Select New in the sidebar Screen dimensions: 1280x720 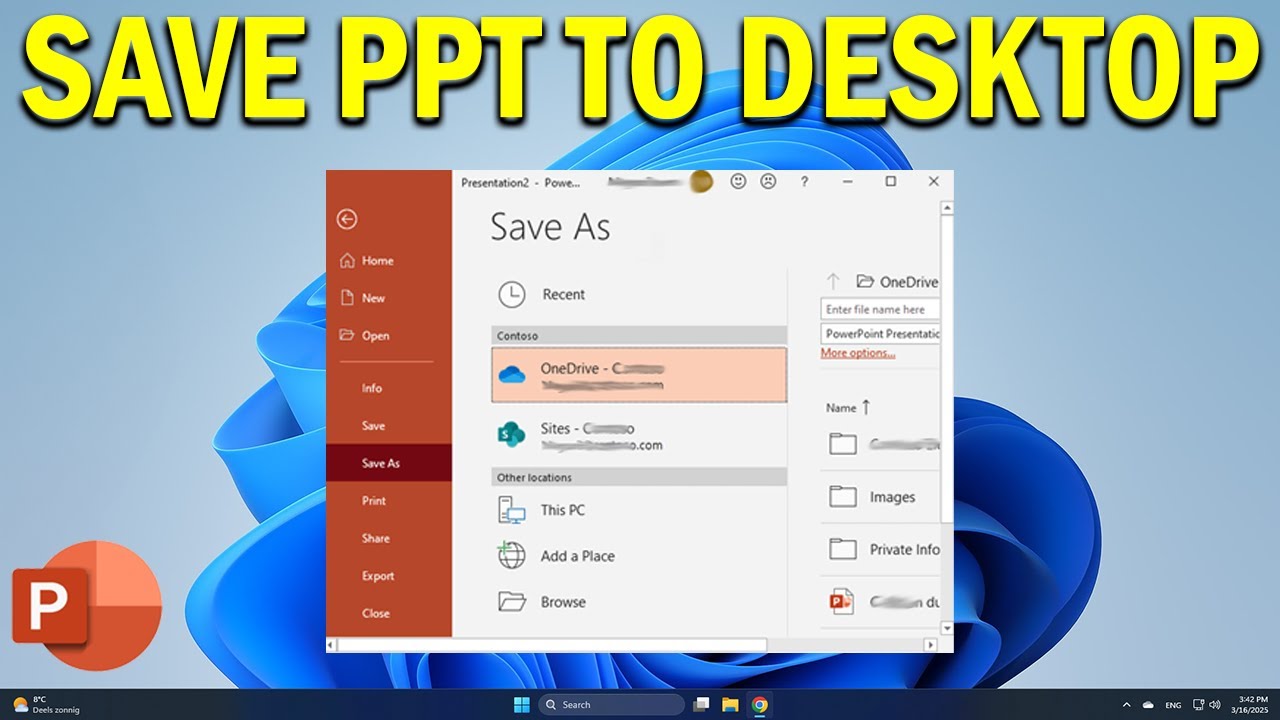click(x=363, y=298)
